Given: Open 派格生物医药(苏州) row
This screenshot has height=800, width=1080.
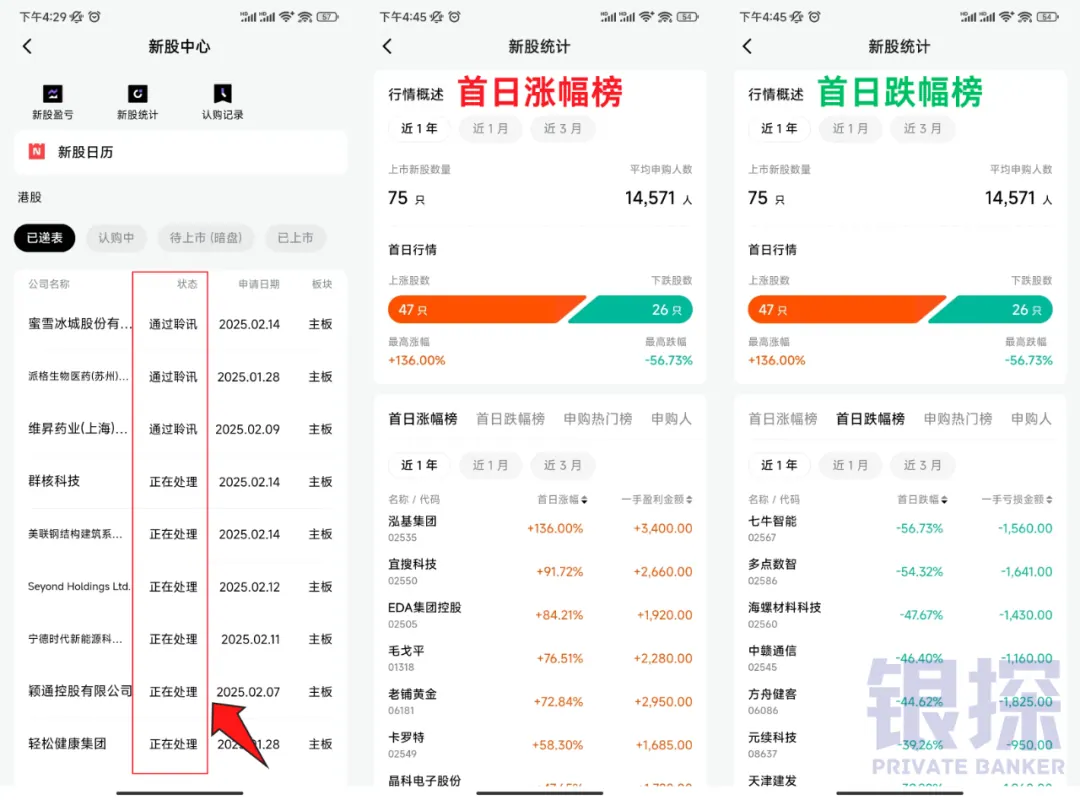Looking at the screenshot, I should pos(180,376).
